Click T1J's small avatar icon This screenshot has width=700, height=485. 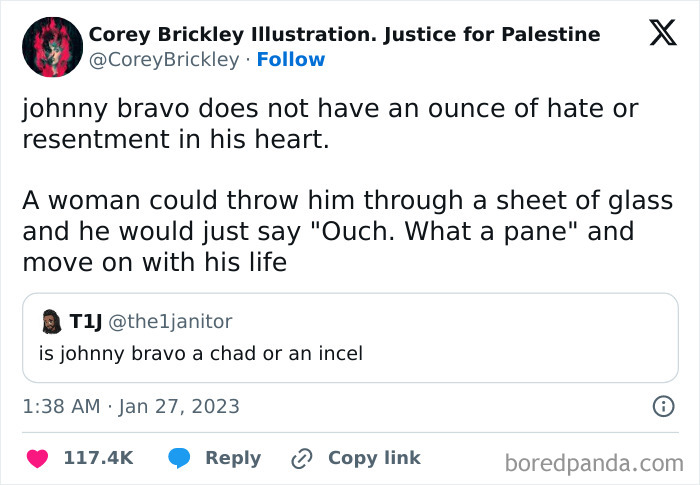(x=50, y=321)
